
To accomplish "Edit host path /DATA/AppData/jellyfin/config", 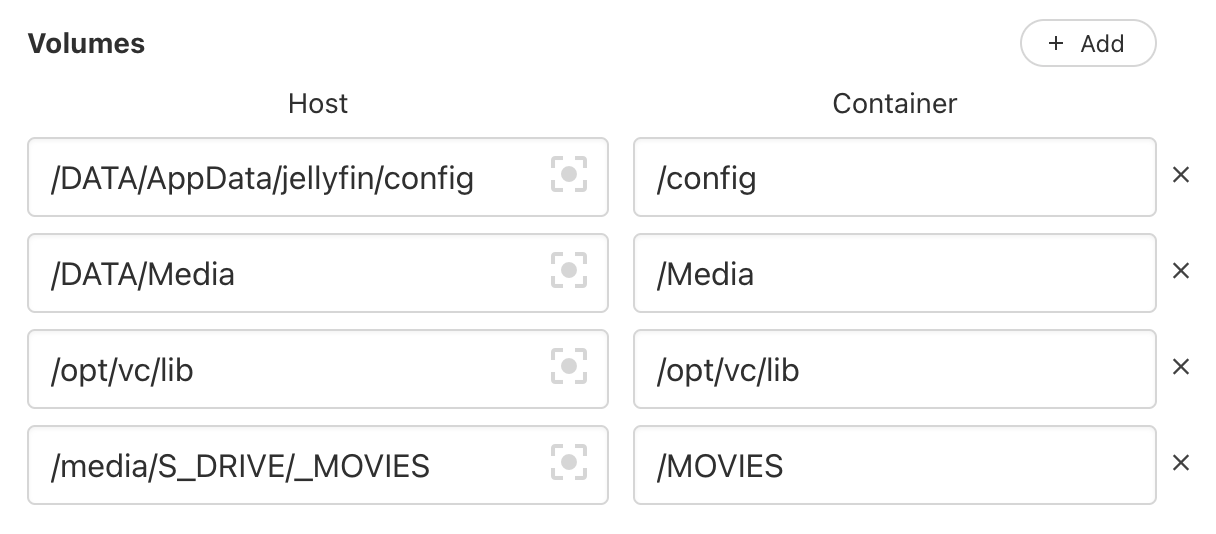I will 280,177.
